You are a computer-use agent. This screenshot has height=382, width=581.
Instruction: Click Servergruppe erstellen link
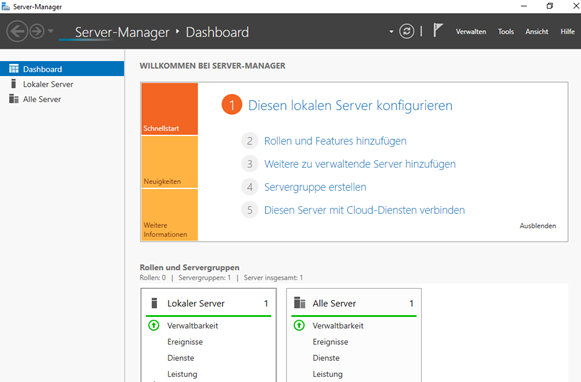(x=315, y=187)
